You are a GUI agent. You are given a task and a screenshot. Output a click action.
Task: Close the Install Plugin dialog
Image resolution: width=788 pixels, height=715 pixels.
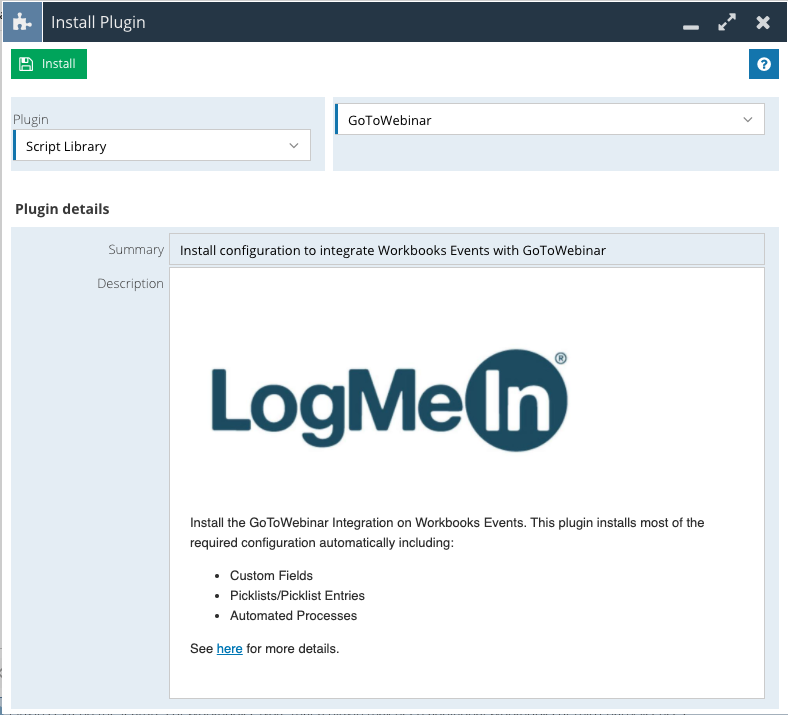[x=763, y=22]
